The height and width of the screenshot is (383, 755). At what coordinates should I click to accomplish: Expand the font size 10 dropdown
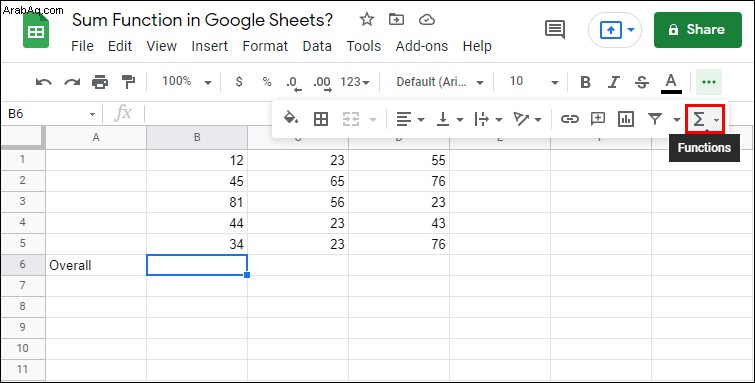pos(534,81)
